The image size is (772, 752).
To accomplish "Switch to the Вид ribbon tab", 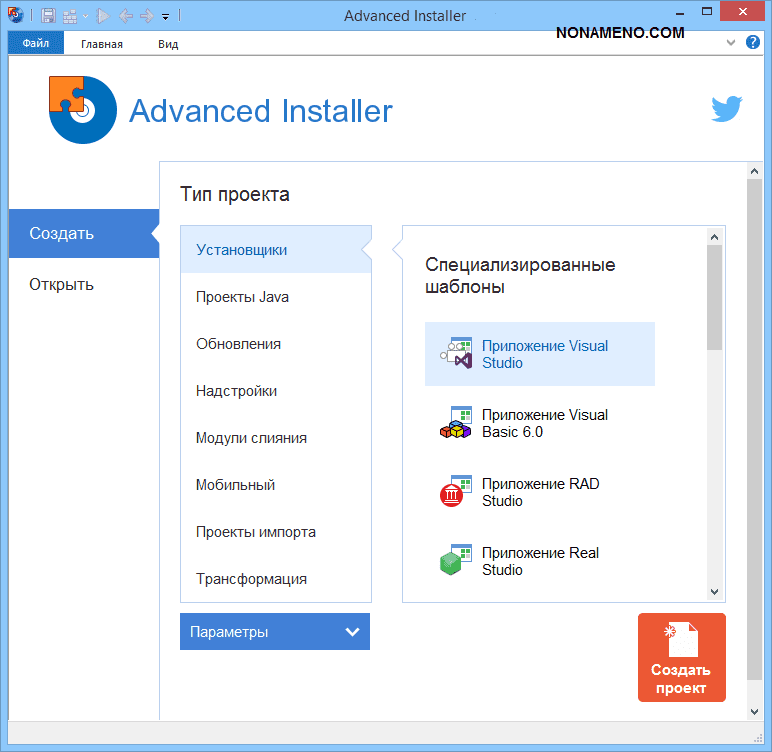I will click(168, 44).
